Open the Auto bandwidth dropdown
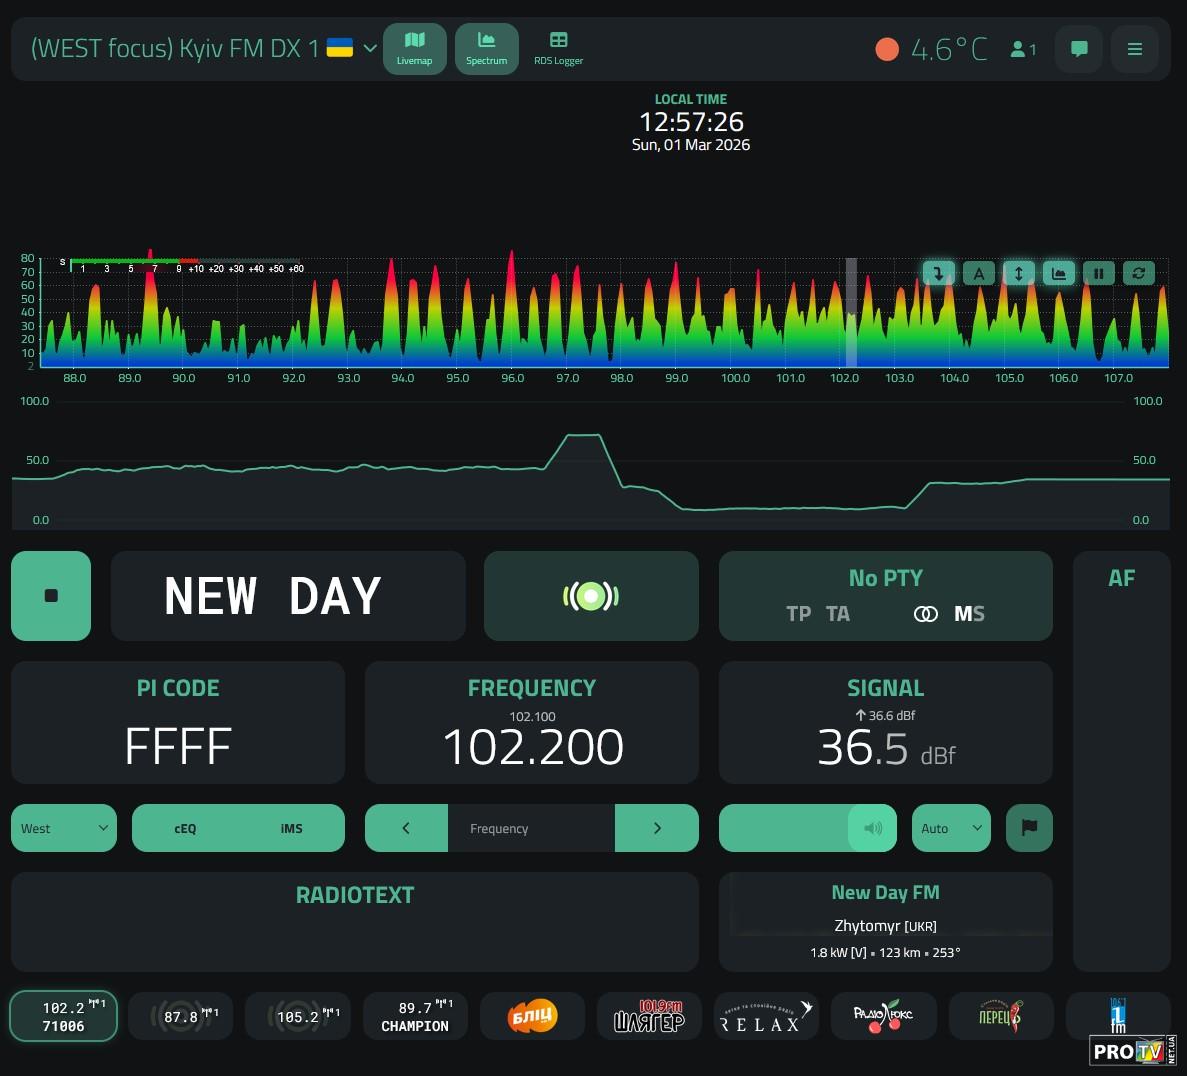 pos(950,828)
